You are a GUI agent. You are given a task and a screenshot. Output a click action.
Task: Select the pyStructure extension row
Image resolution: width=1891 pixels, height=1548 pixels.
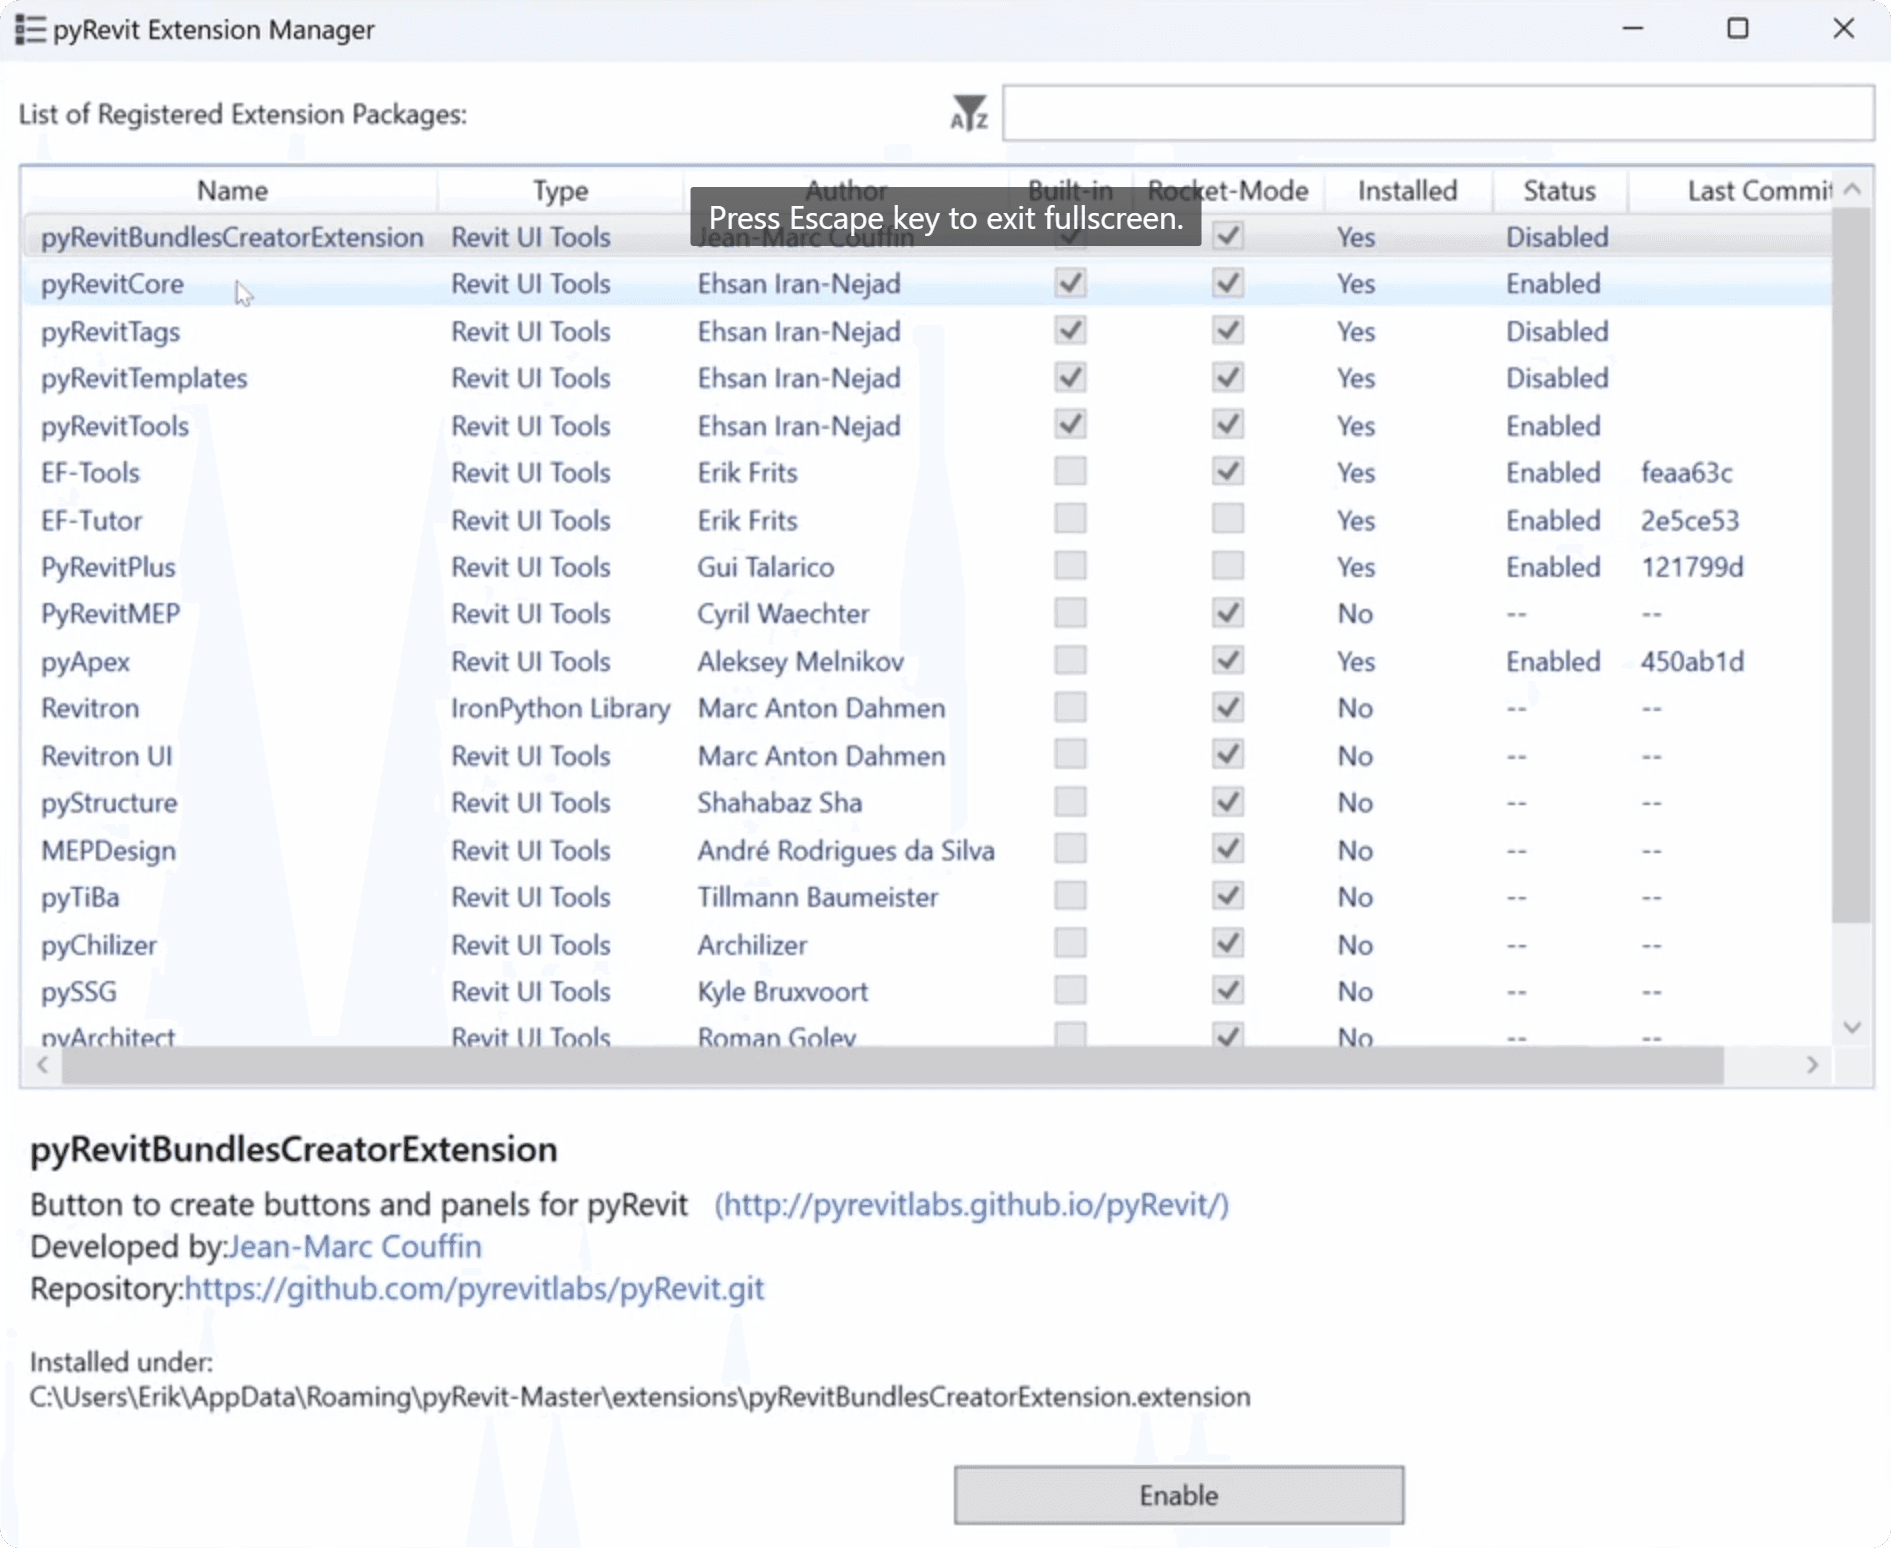point(928,802)
